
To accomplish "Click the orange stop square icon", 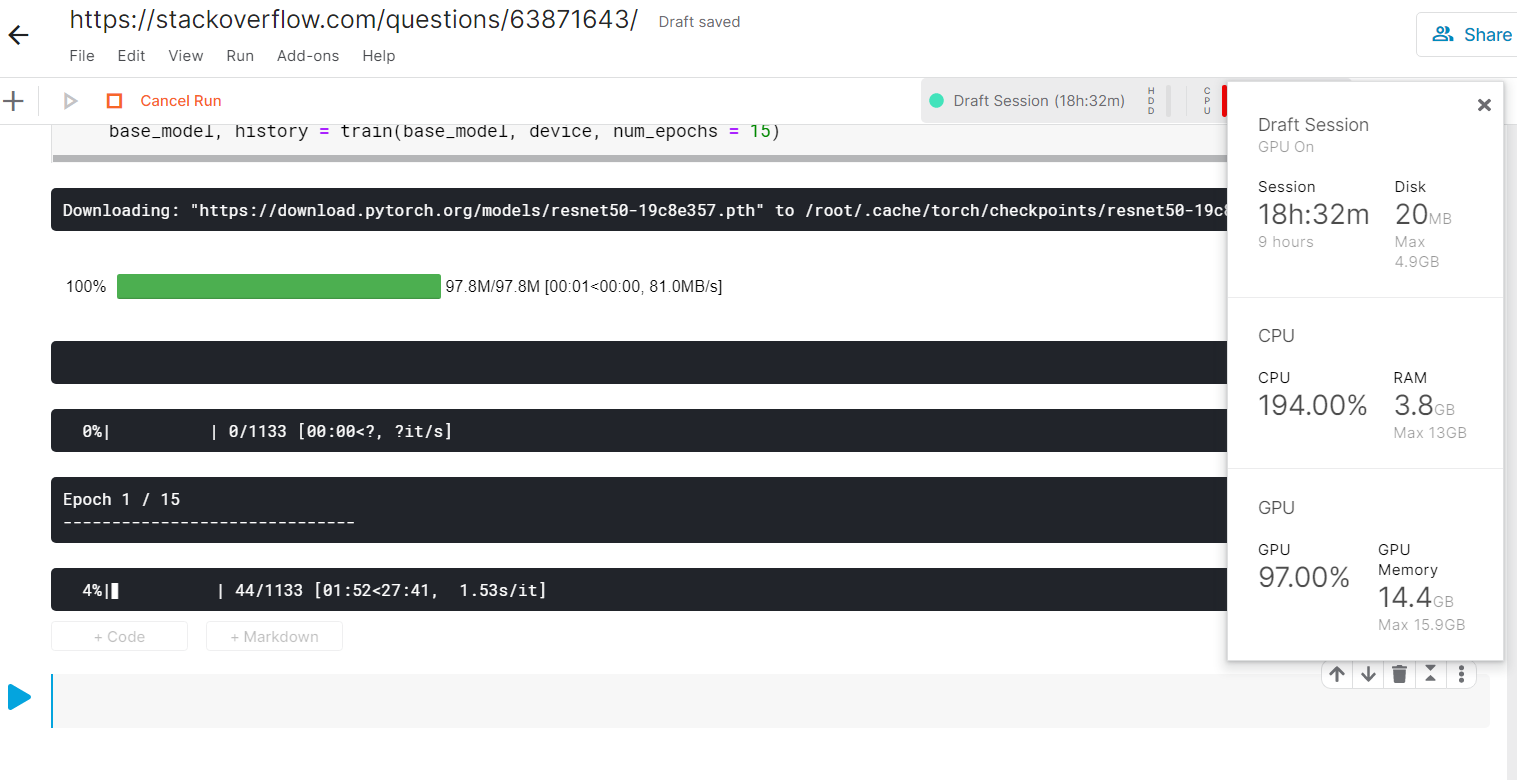I will [x=114, y=101].
